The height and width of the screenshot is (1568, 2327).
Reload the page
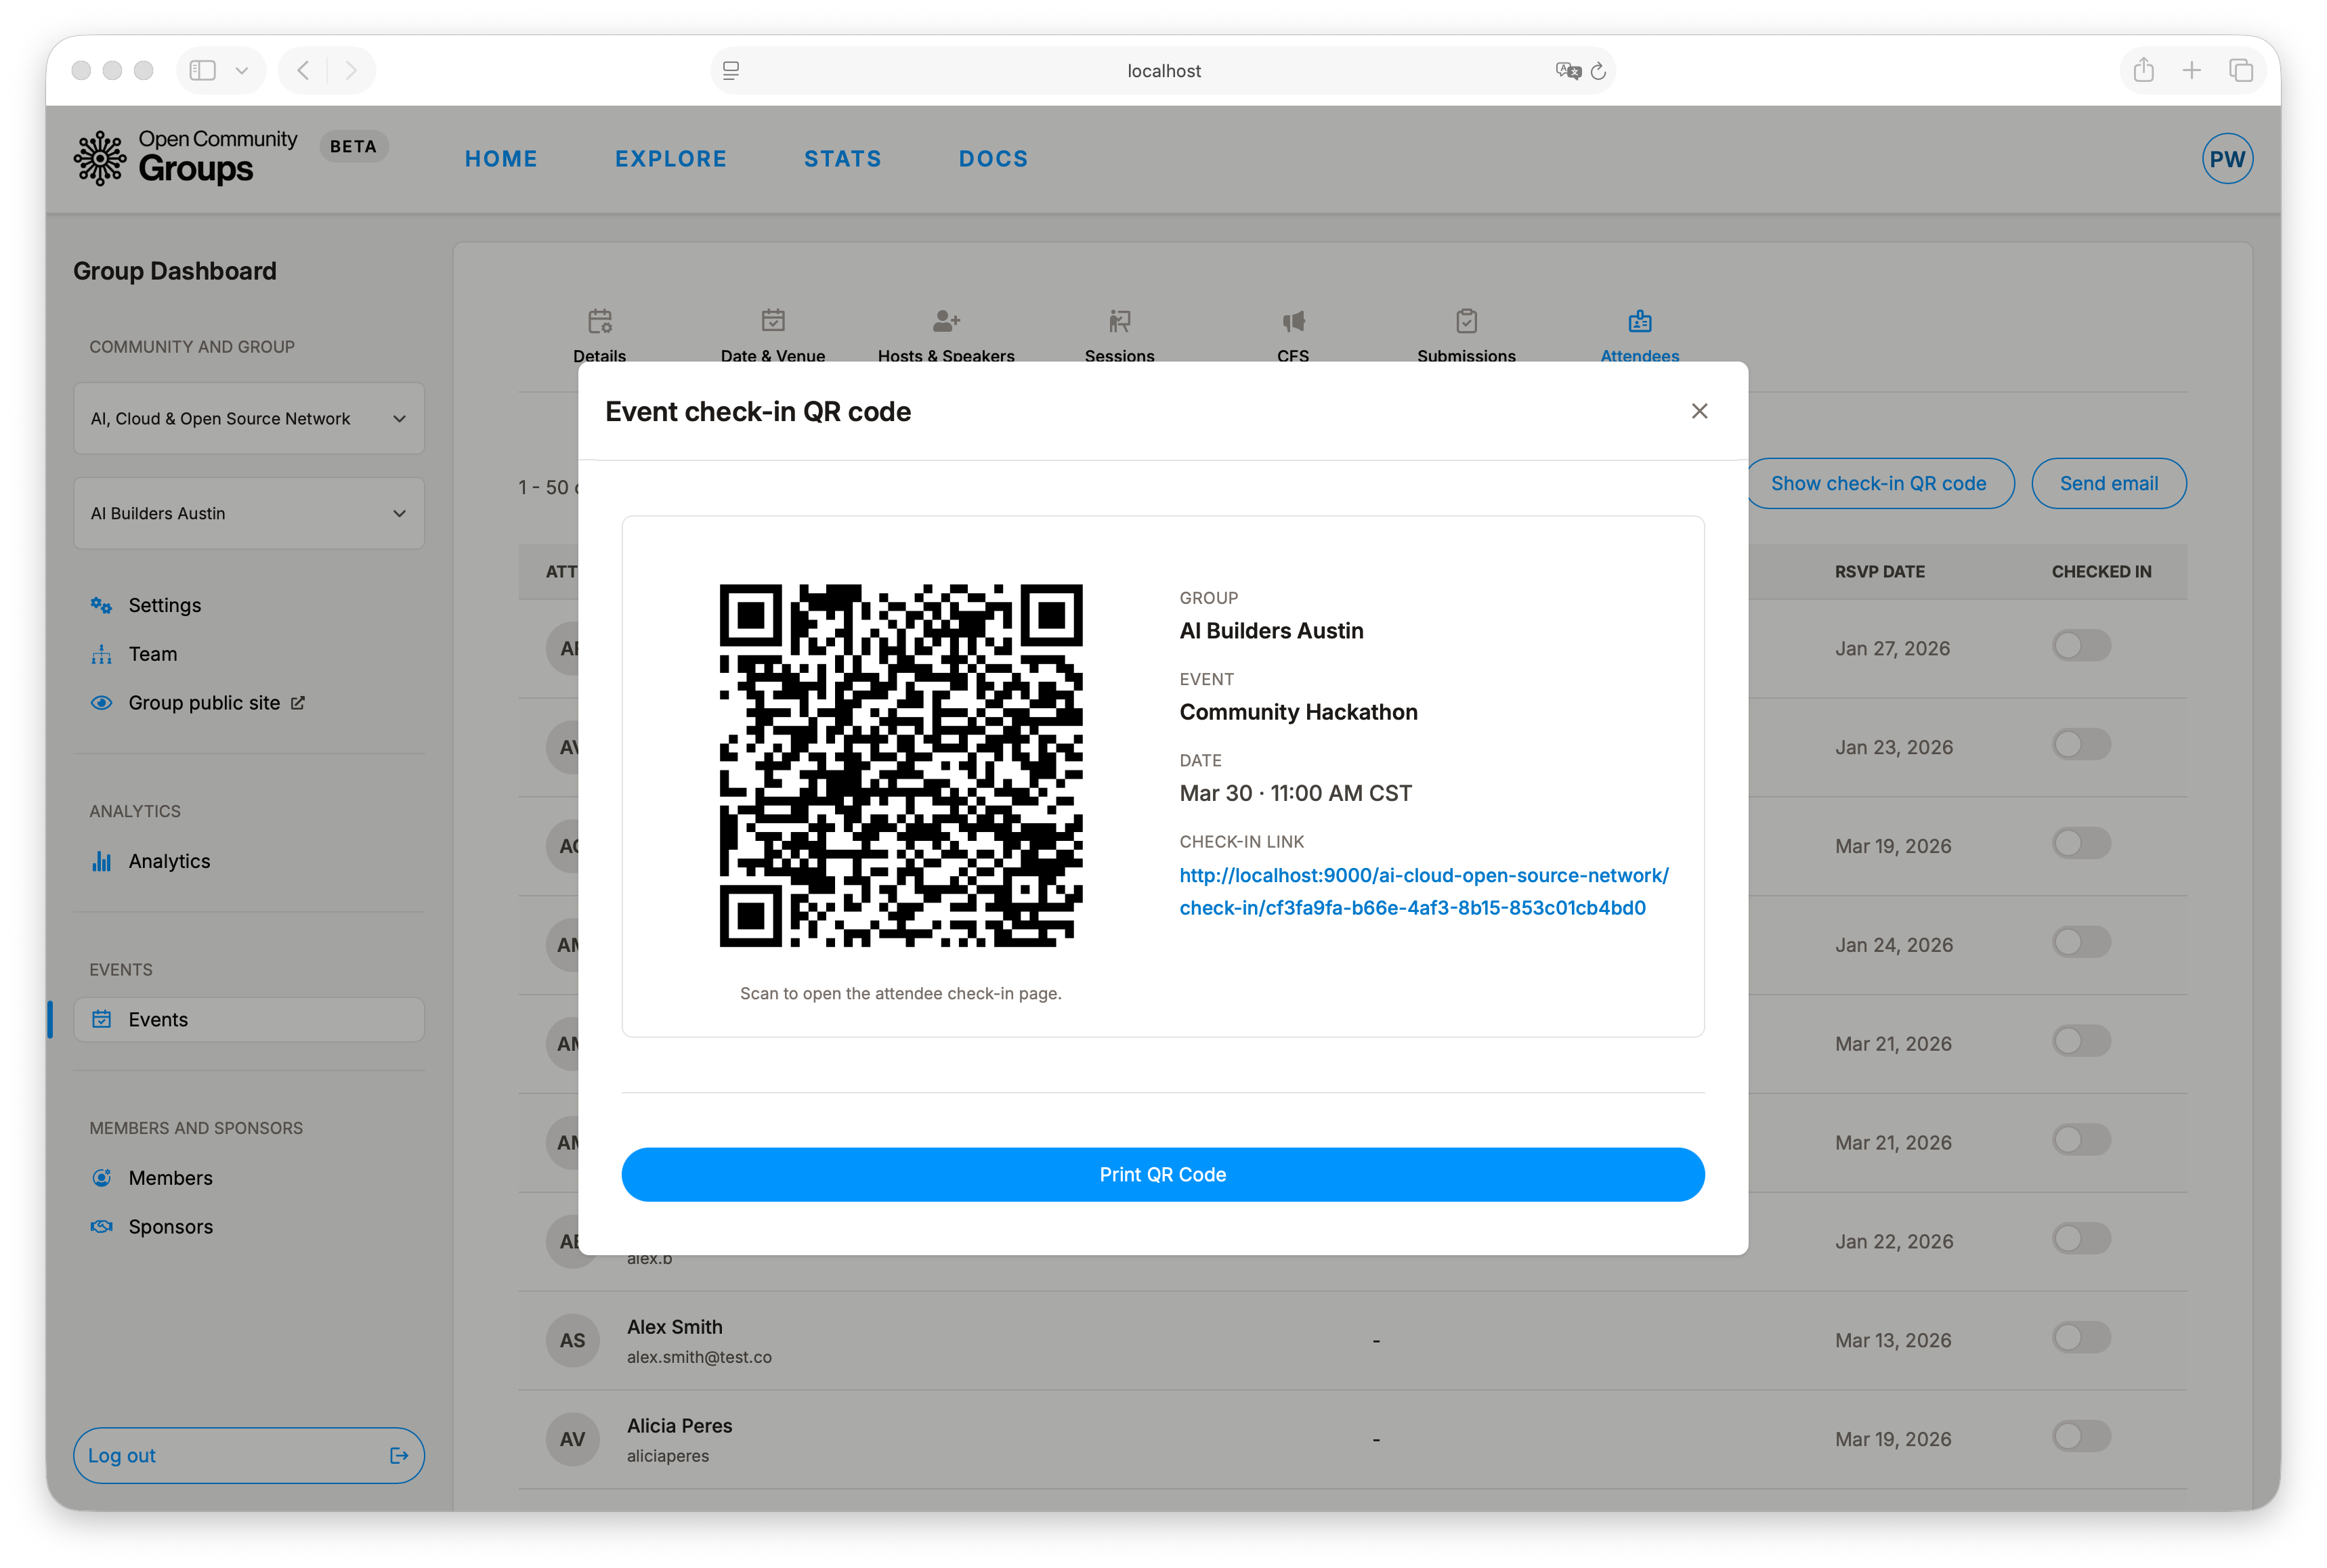(1598, 70)
